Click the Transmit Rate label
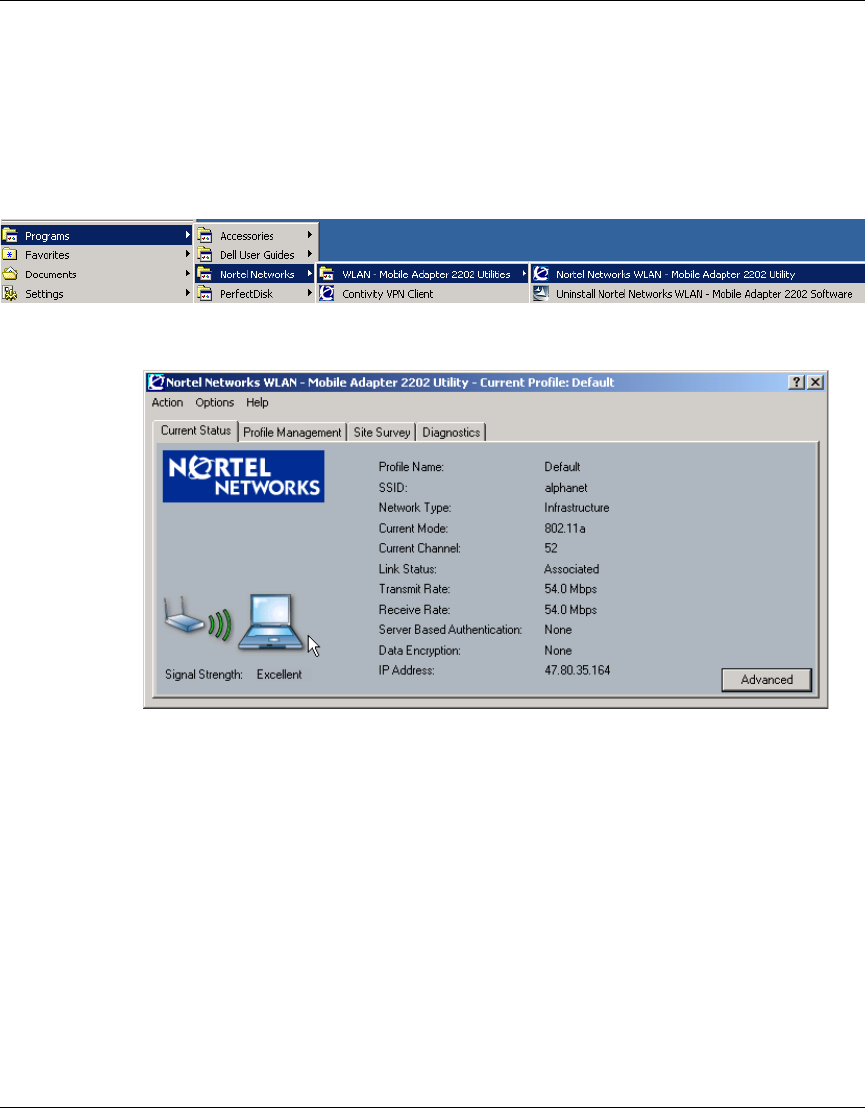This screenshot has height=1108, width=865. [x=414, y=589]
